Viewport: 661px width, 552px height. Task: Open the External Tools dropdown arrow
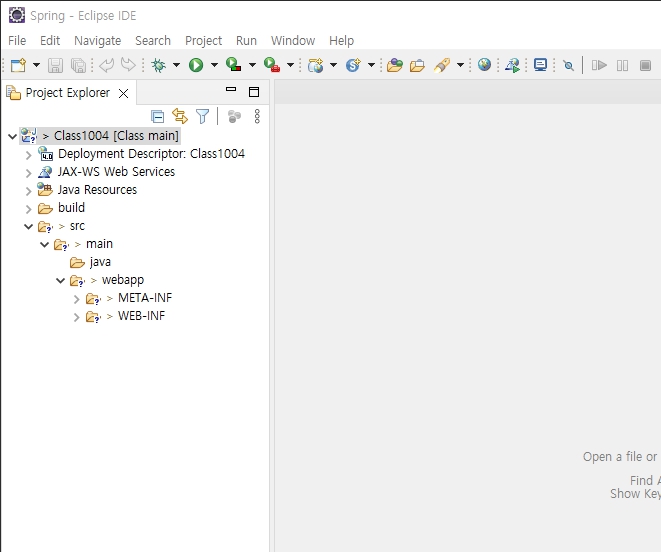click(x=290, y=65)
